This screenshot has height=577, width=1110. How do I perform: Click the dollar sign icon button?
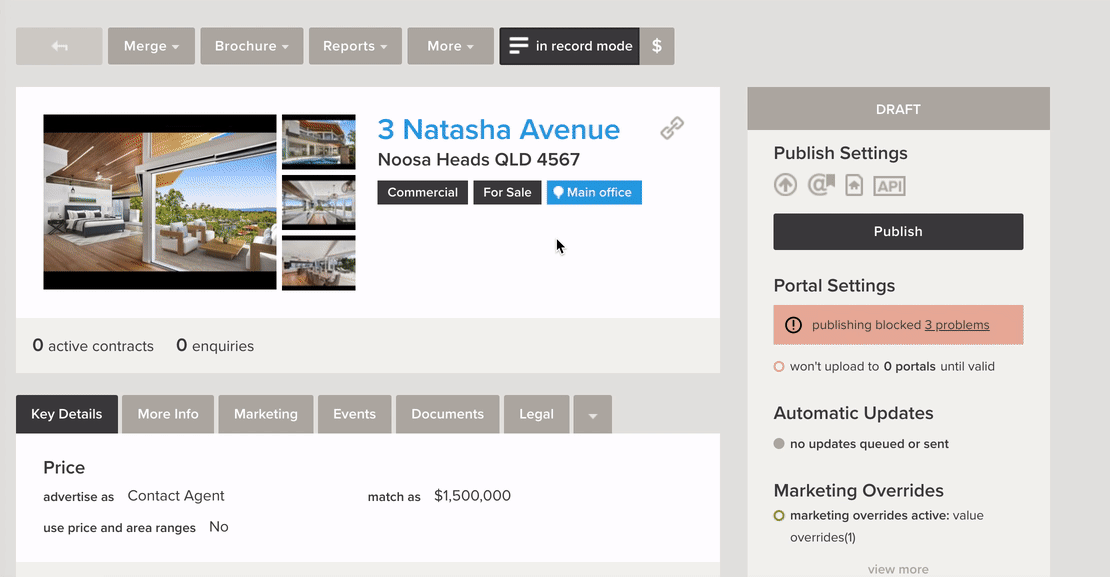(657, 46)
